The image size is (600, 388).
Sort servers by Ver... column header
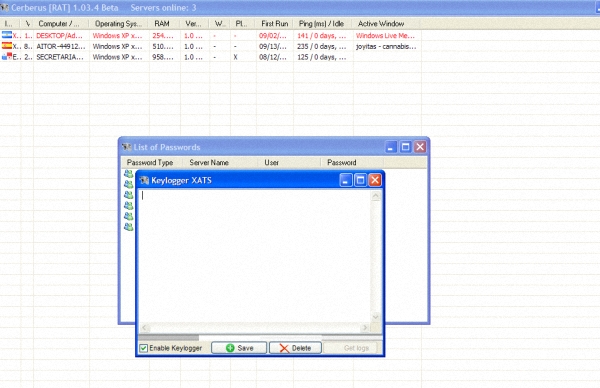pyautogui.click(x=194, y=24)
